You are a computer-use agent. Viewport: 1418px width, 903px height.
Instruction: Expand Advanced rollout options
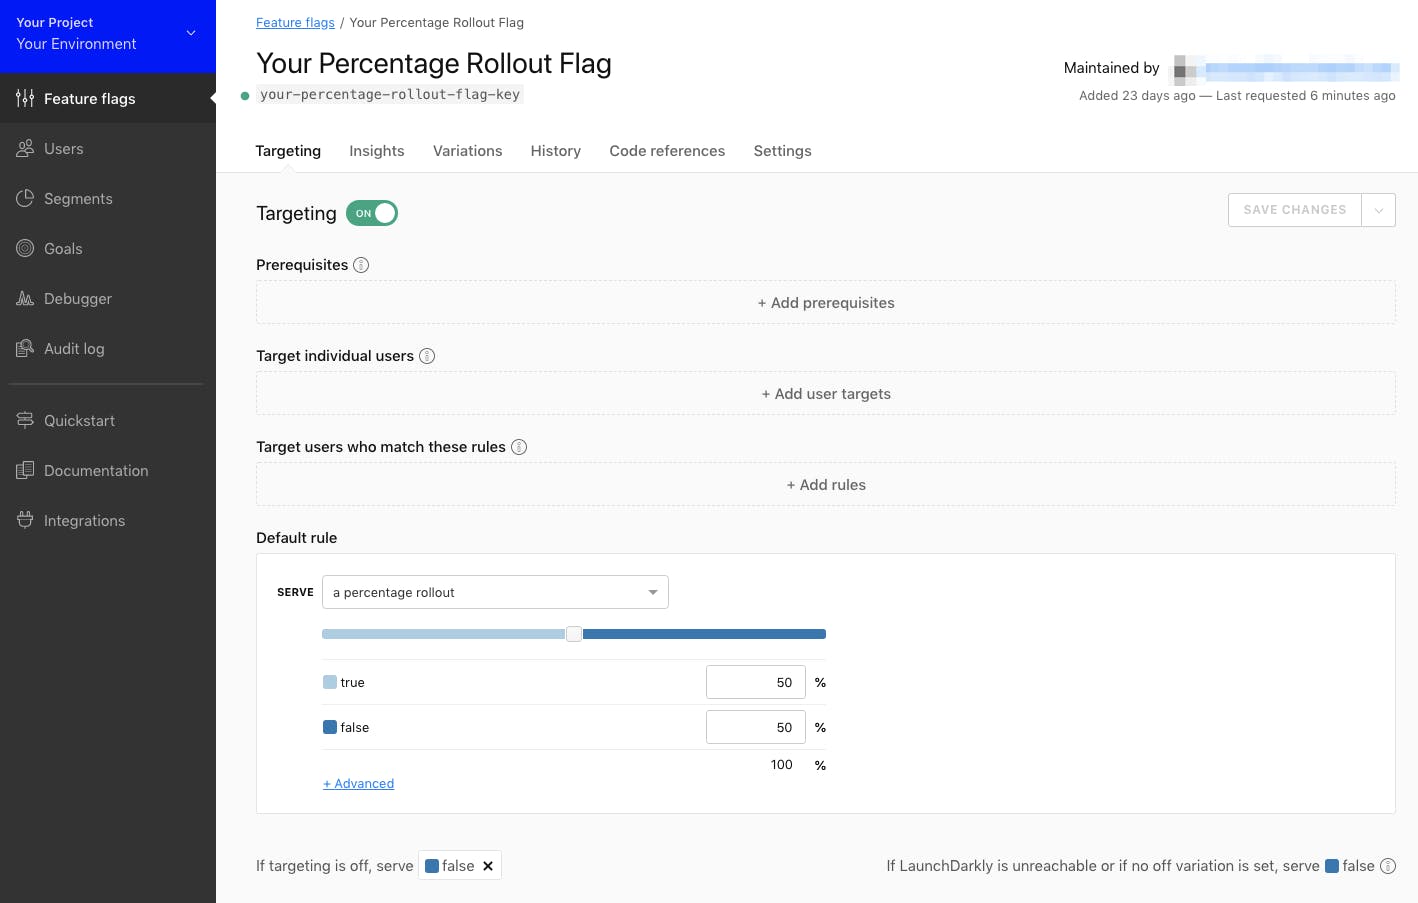click(358, 783)
